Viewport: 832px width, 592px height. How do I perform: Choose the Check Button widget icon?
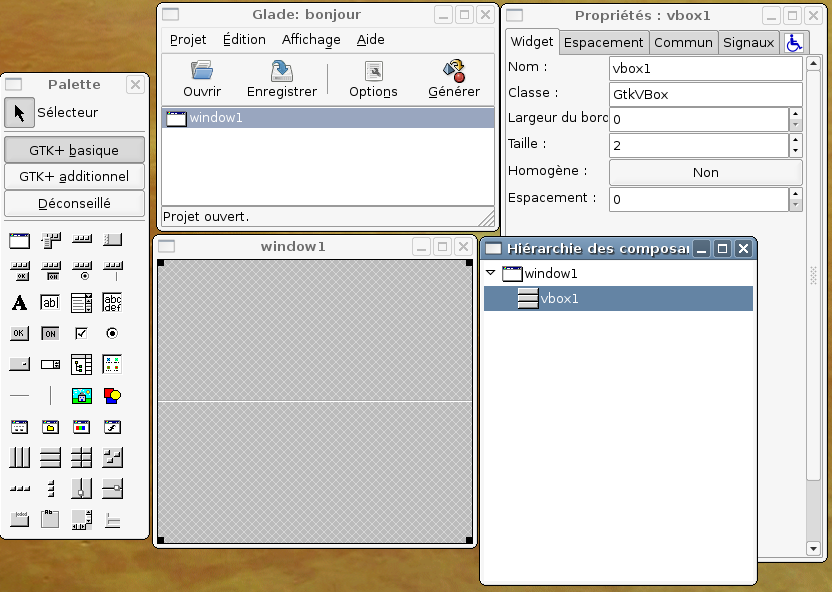81,333
